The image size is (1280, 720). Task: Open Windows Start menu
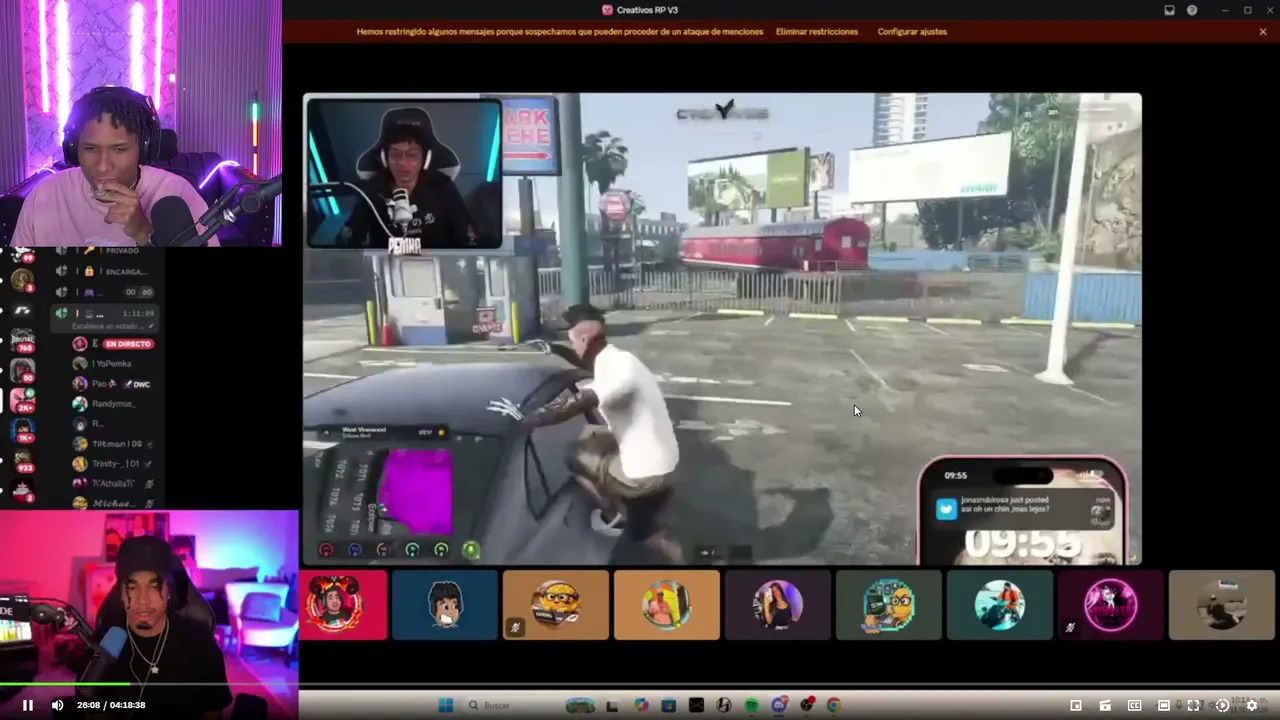(x=446, y=705)
